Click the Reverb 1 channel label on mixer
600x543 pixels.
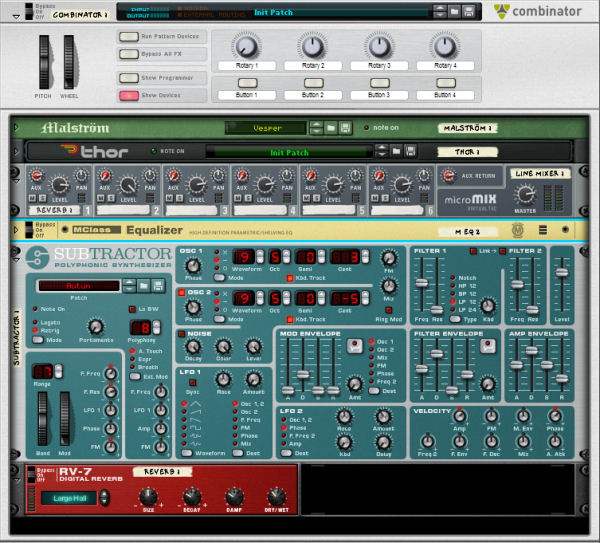pos(54,210)
